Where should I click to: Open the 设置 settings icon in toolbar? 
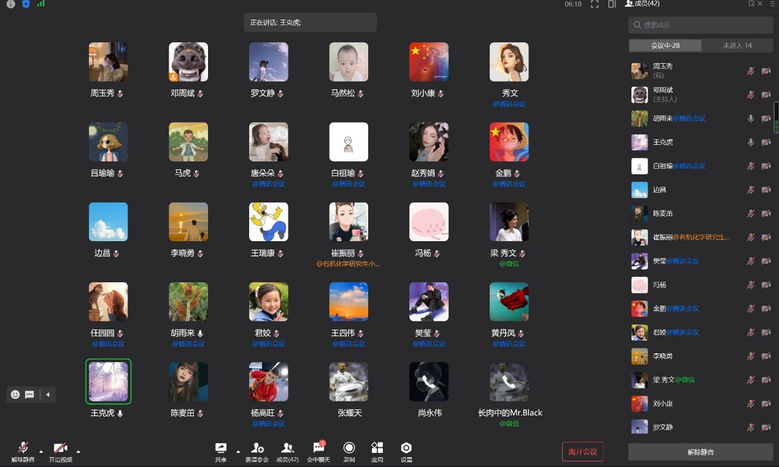(406, 449)
